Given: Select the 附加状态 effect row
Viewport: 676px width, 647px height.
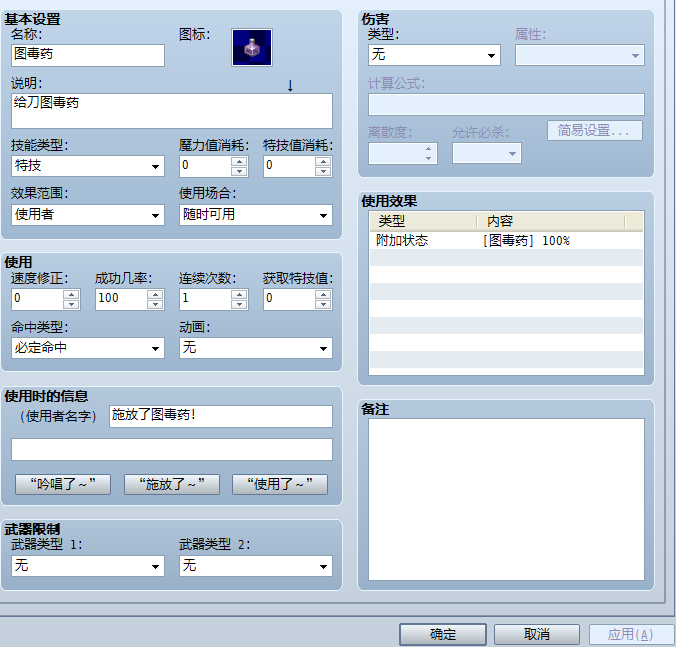Looking at the screenshot, I should pyautogui.click(x=506, y=241).
